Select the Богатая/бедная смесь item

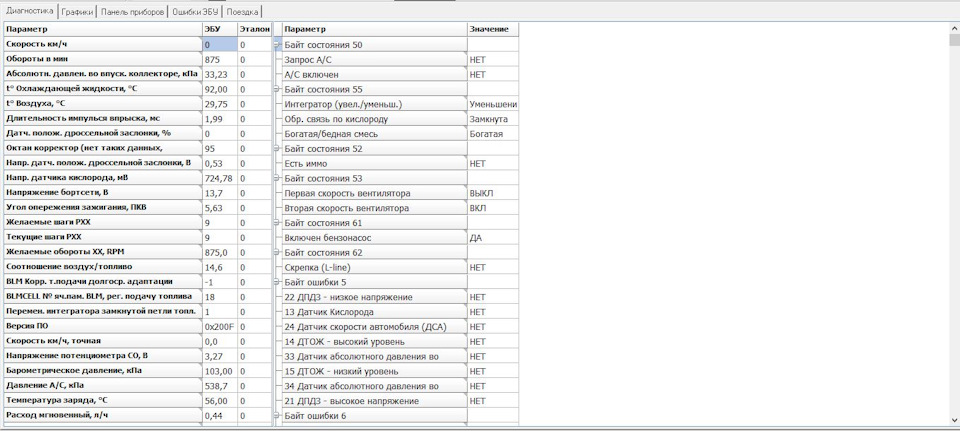[x=375, y=134]
